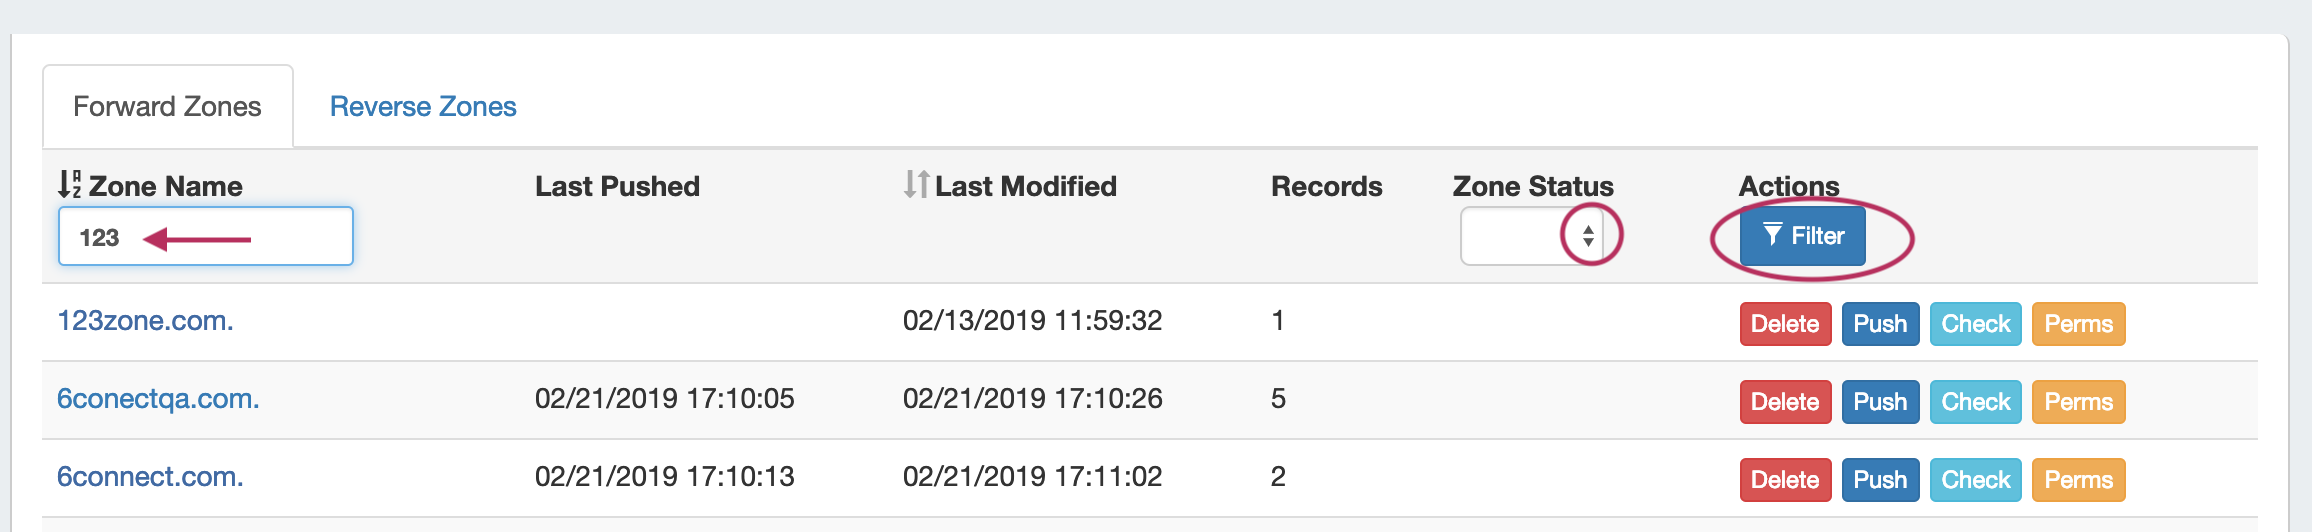Push the 6connect.com. zone
The width and height of the screenshot is (2312, 532).
(x=1880, y=480)
